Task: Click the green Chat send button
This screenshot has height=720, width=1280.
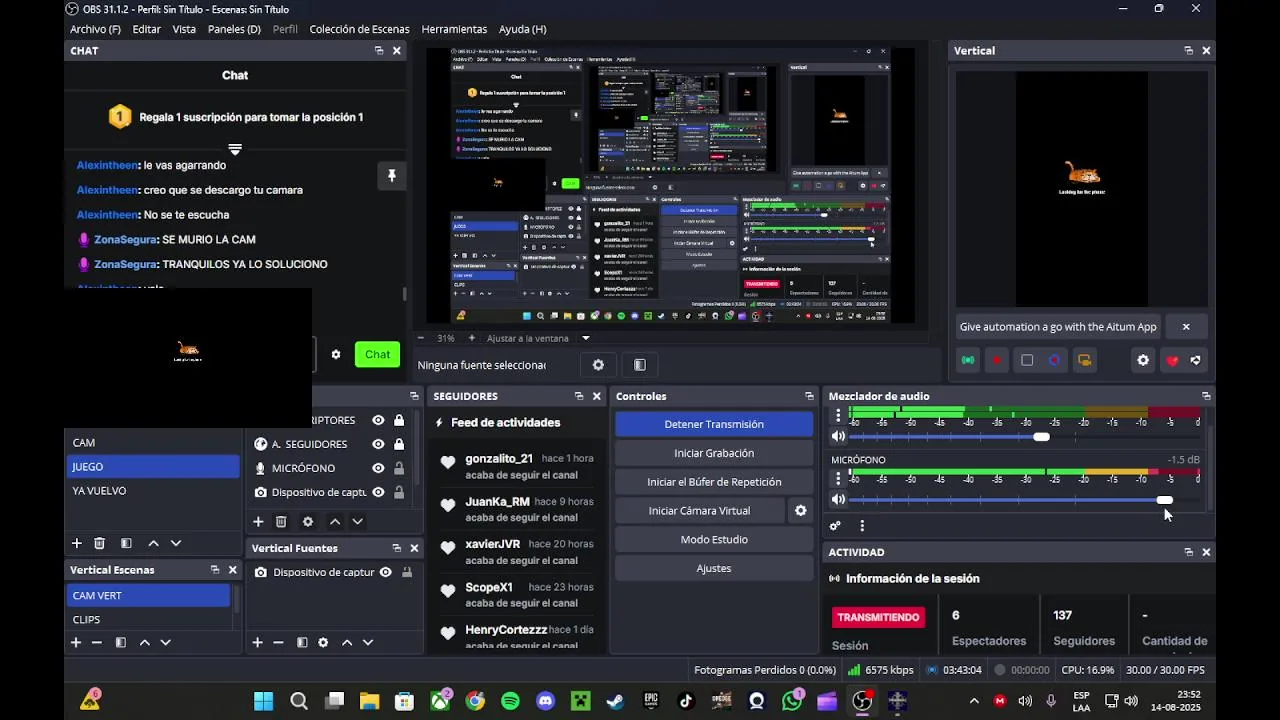Action: click(x=377, y=354)
